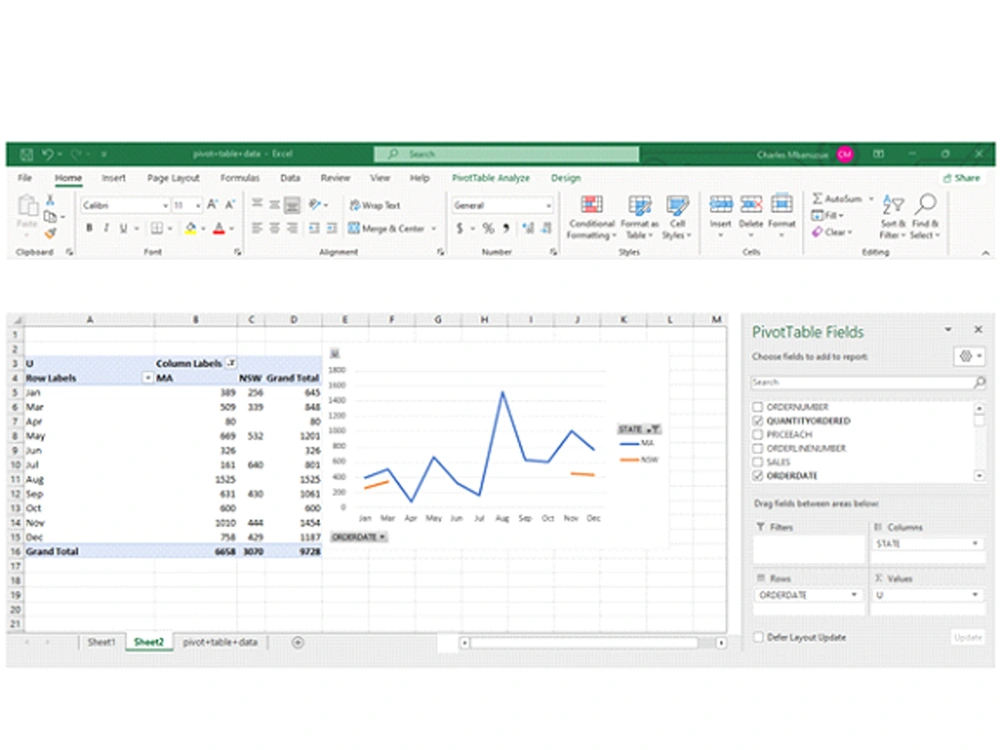Open the File menu
The width and height of the screenshot is (1000, 750).
click(x=25, y=178)
